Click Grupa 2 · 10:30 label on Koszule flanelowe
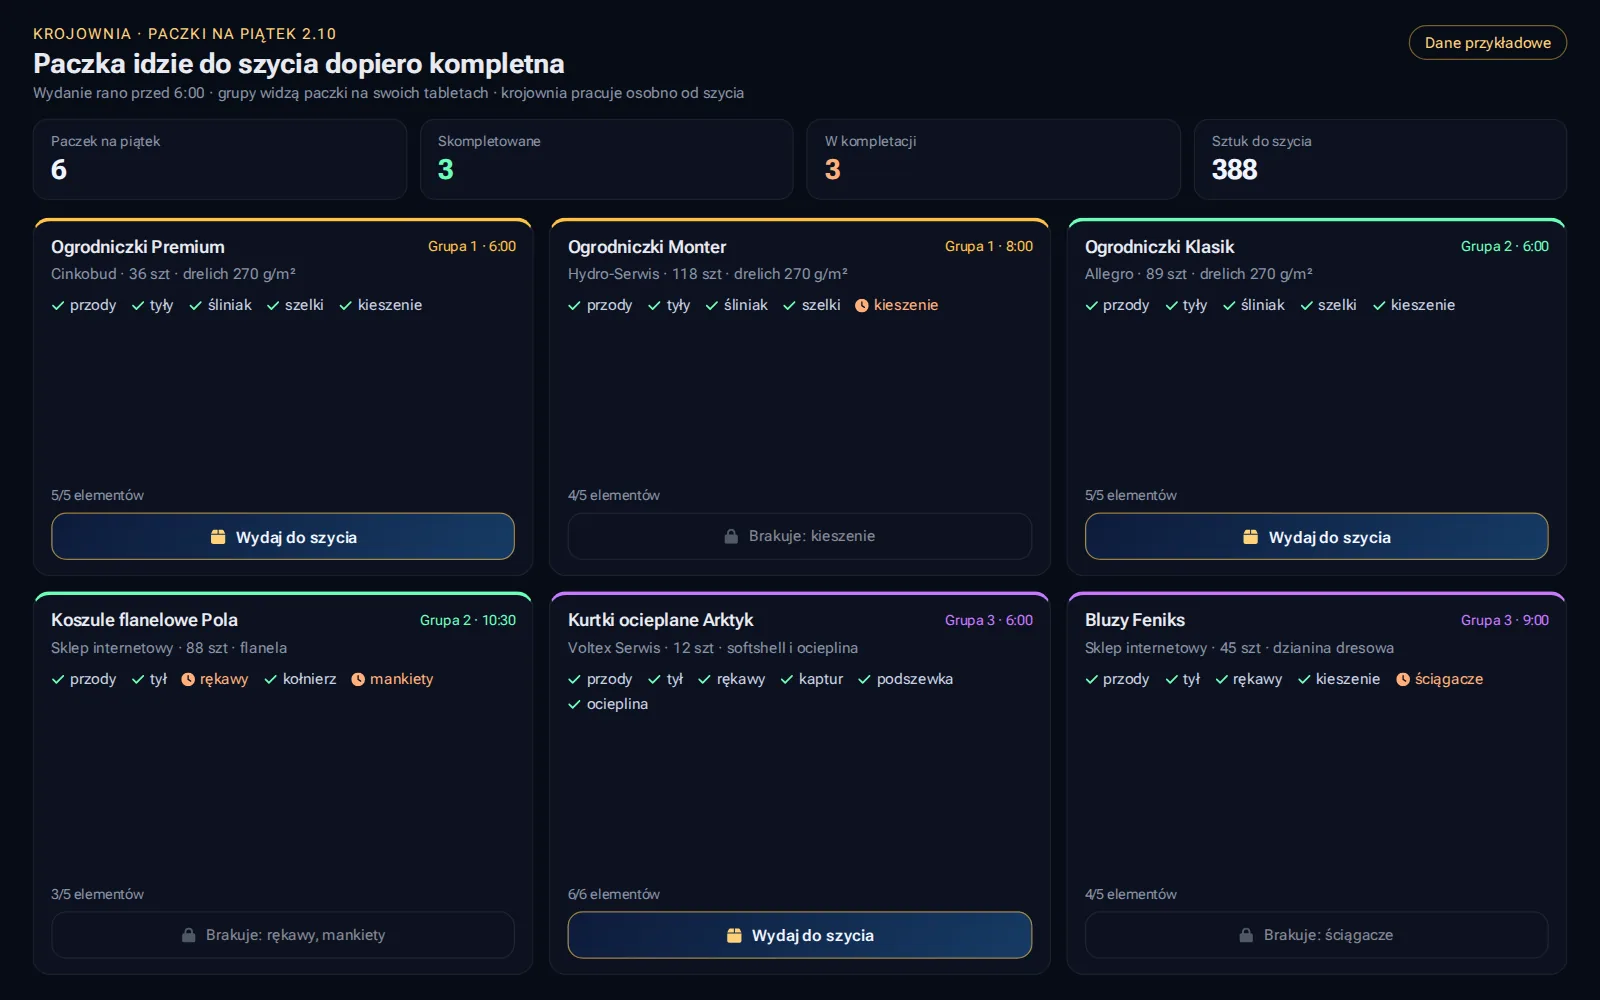The width and height of the screenshot is (1600, 1000). coord(468,621)
